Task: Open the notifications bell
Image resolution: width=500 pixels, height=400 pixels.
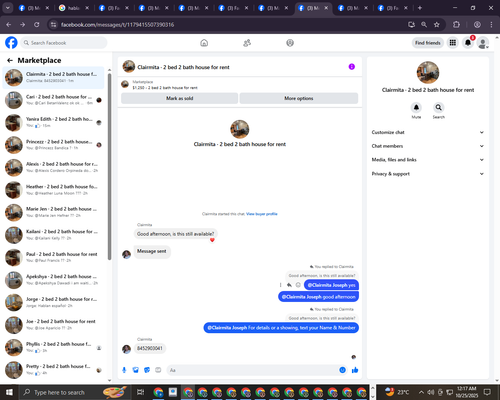Action: [468, 43]
